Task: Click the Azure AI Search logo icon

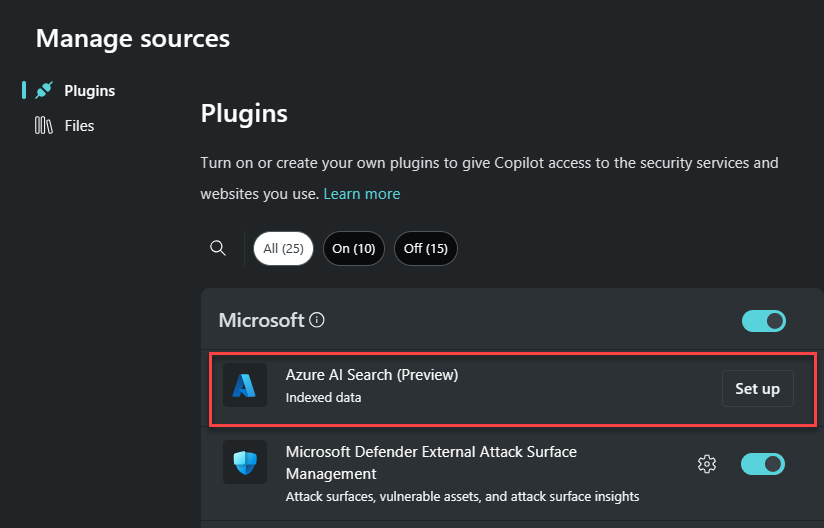Action: pyautogui.click(x=244, y=385)
